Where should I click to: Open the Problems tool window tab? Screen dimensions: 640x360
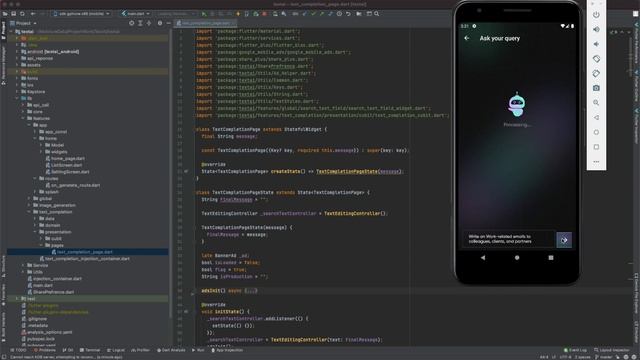(44, 350)
